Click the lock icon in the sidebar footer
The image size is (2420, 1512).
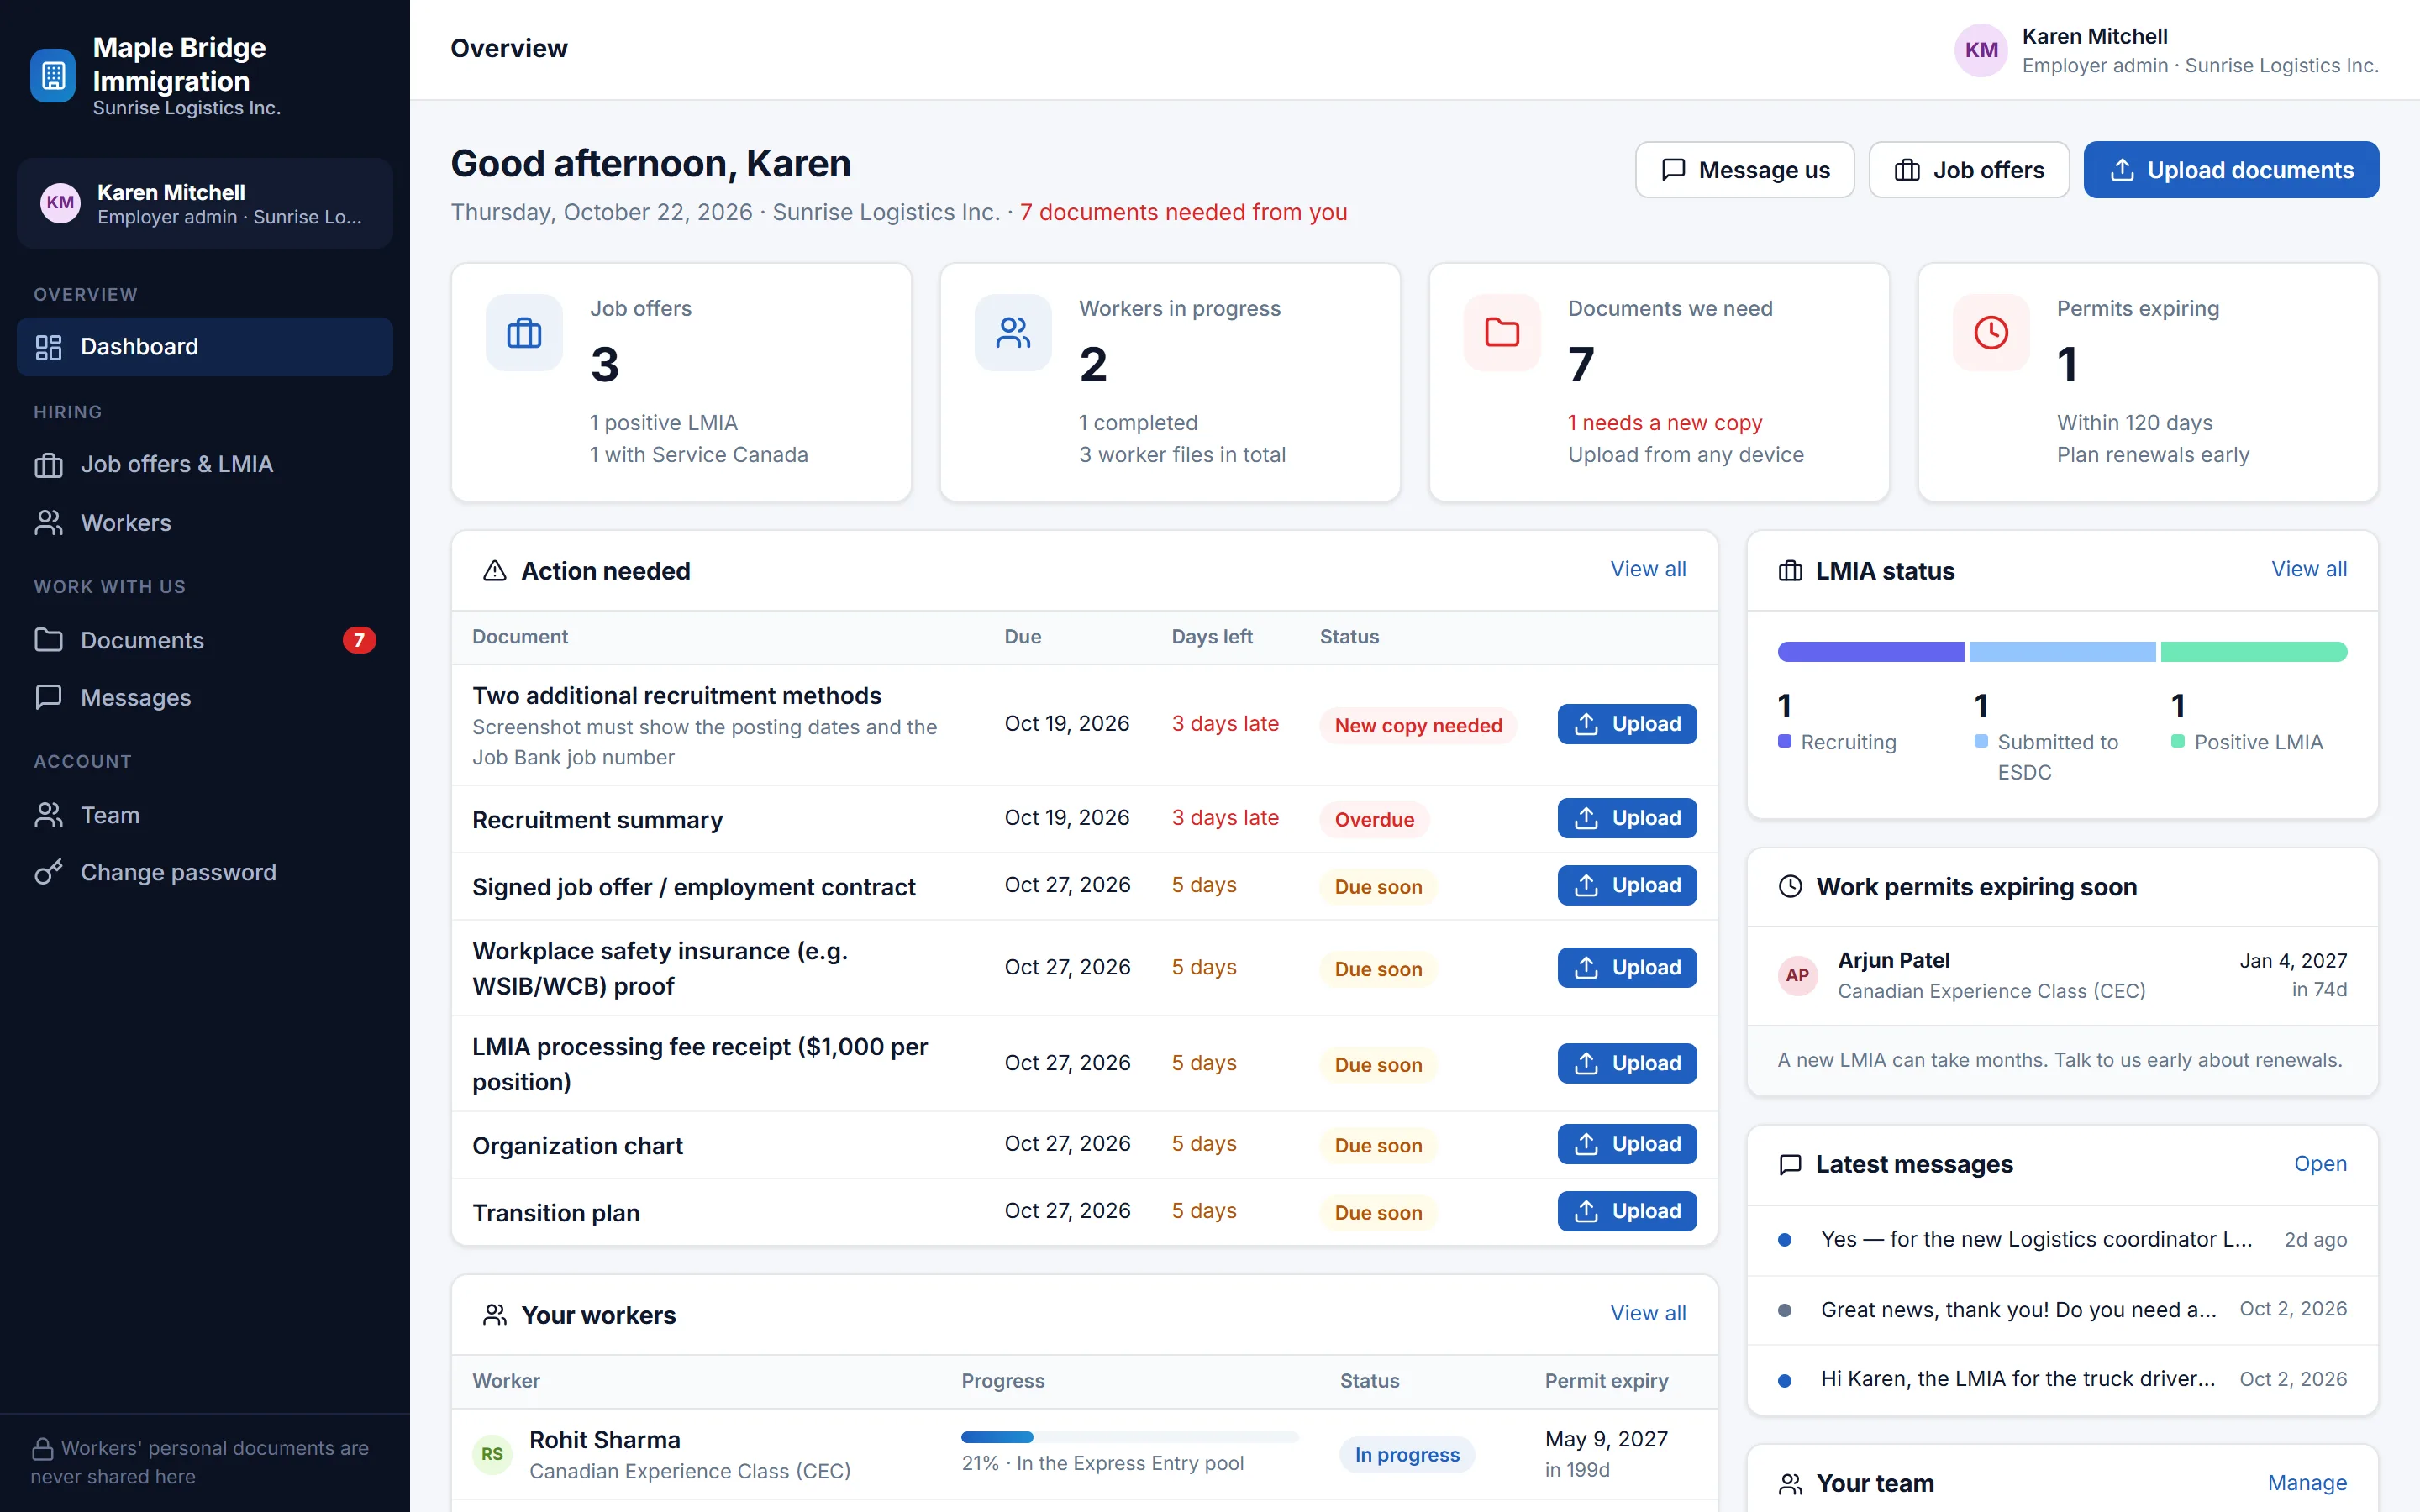42,1448
